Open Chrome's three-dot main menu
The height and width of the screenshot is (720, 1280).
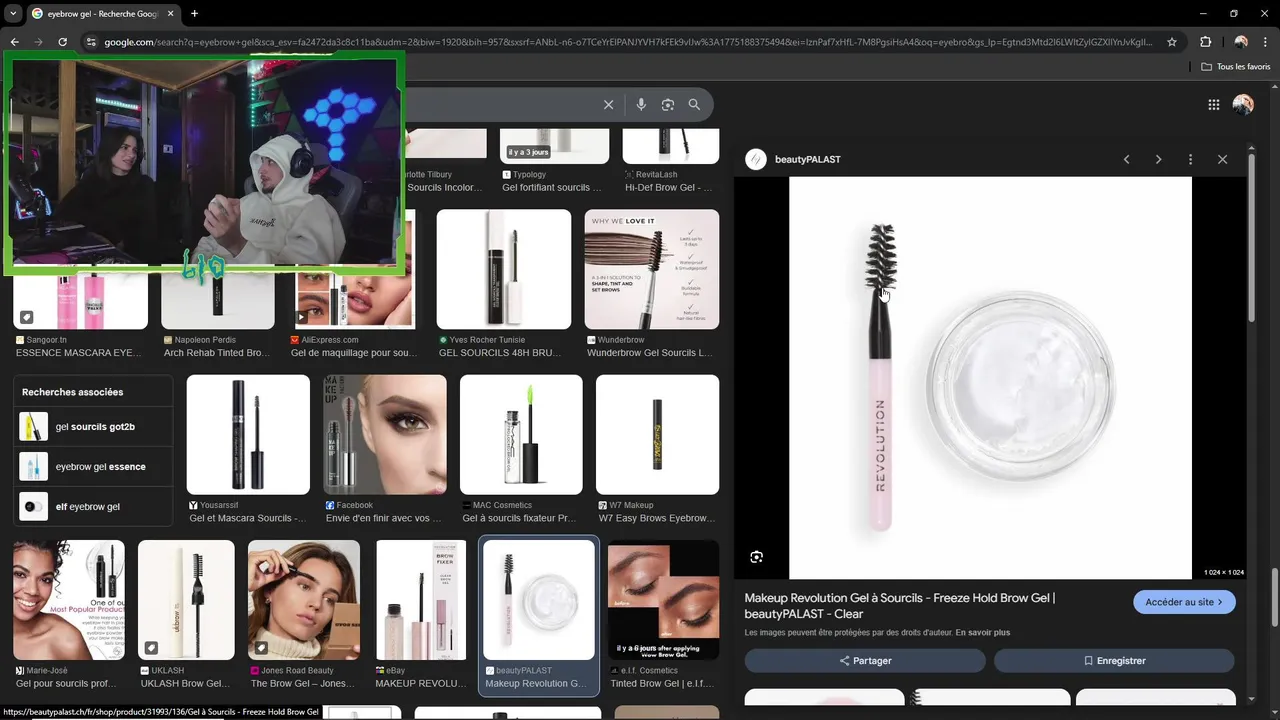click(1266, 42)
